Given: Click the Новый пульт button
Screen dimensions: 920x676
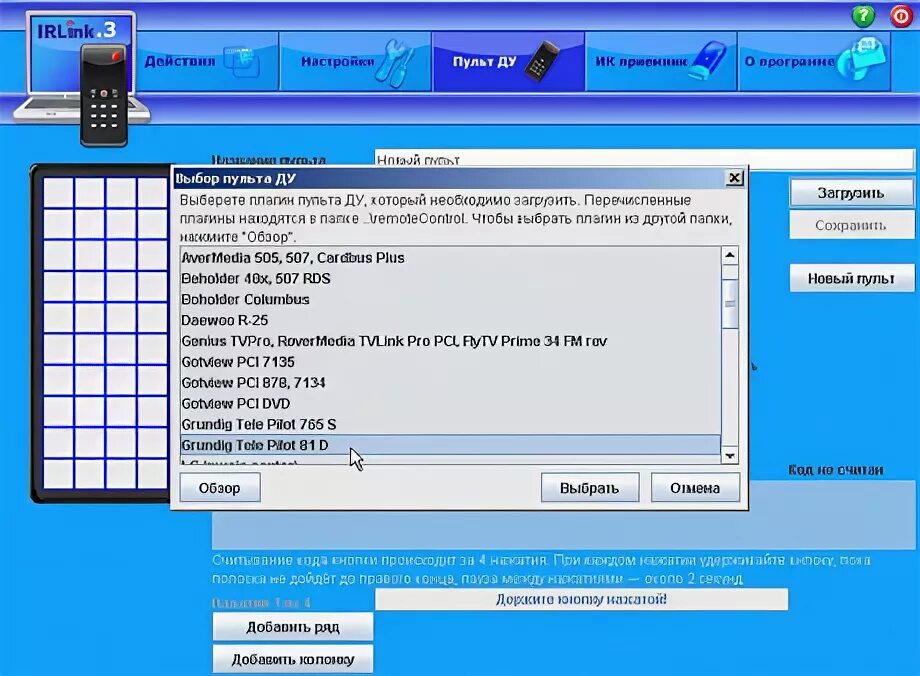Looking at the screenshot, I should (851, 278).
